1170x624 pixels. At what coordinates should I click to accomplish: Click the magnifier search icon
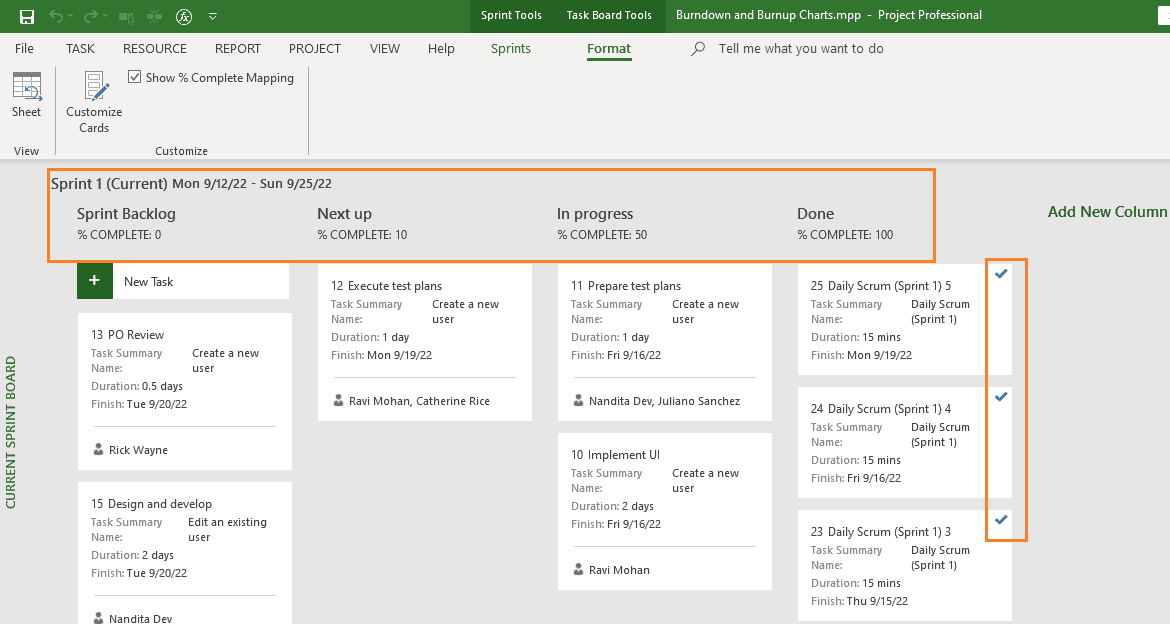point(698,49)
